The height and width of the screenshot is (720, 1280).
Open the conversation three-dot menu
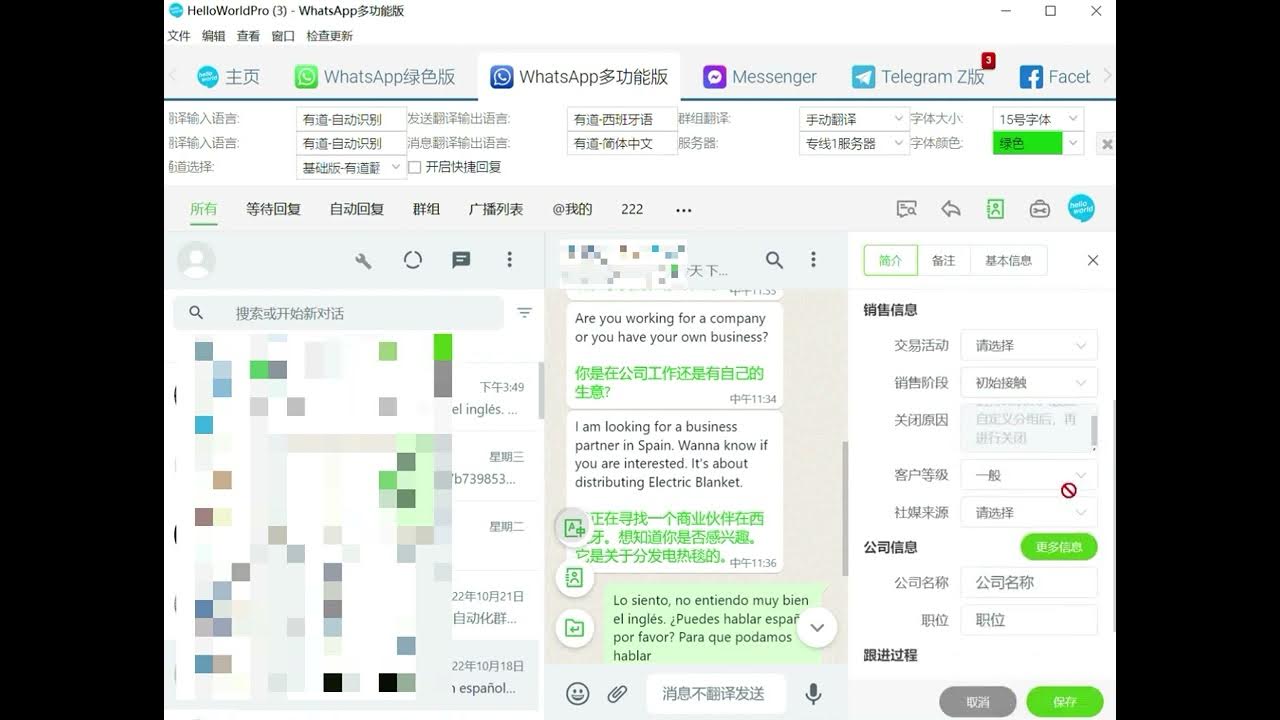coord(813,260)
